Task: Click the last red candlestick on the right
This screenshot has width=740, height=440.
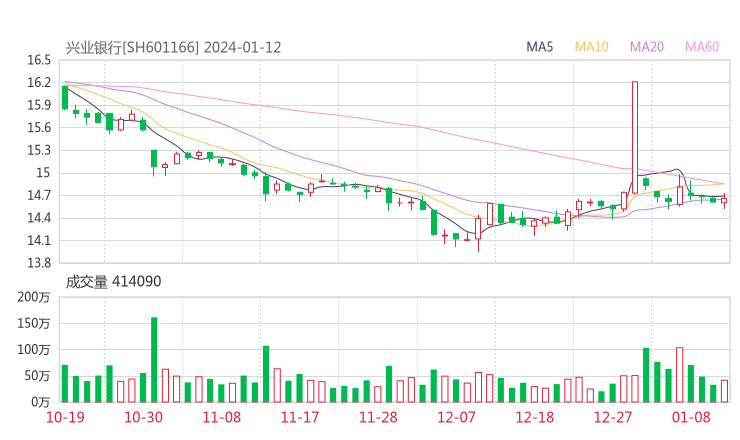Action: (x=724, y=201)
